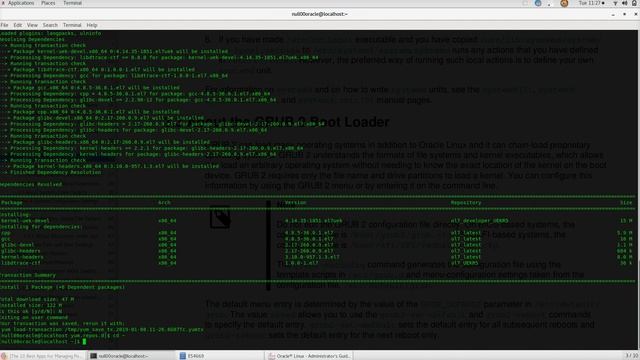Click 'ol7_developer_UEKR5' repository entry

[x=479, y=221]
